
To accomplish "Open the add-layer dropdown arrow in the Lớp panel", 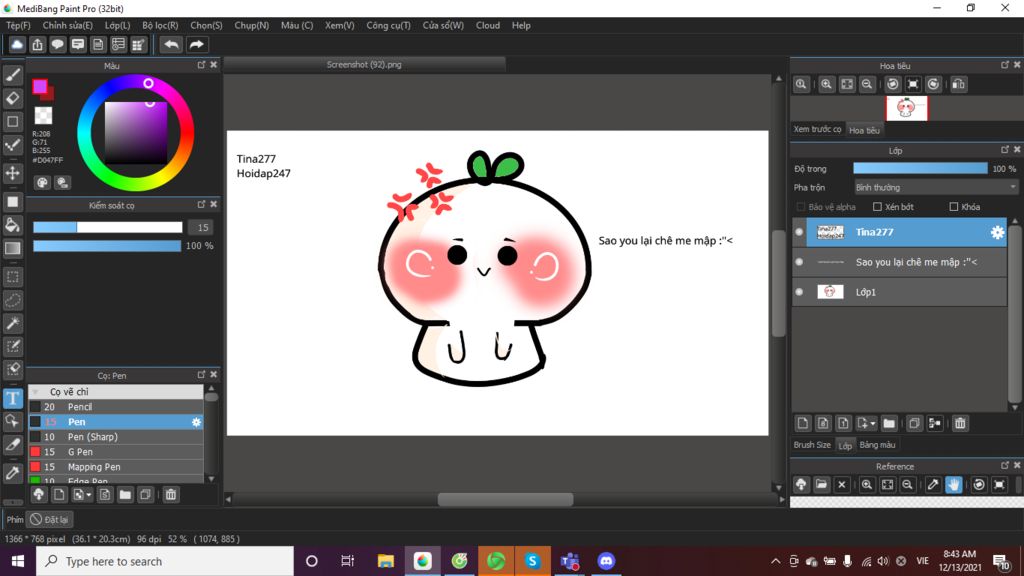I will point(872,424).
